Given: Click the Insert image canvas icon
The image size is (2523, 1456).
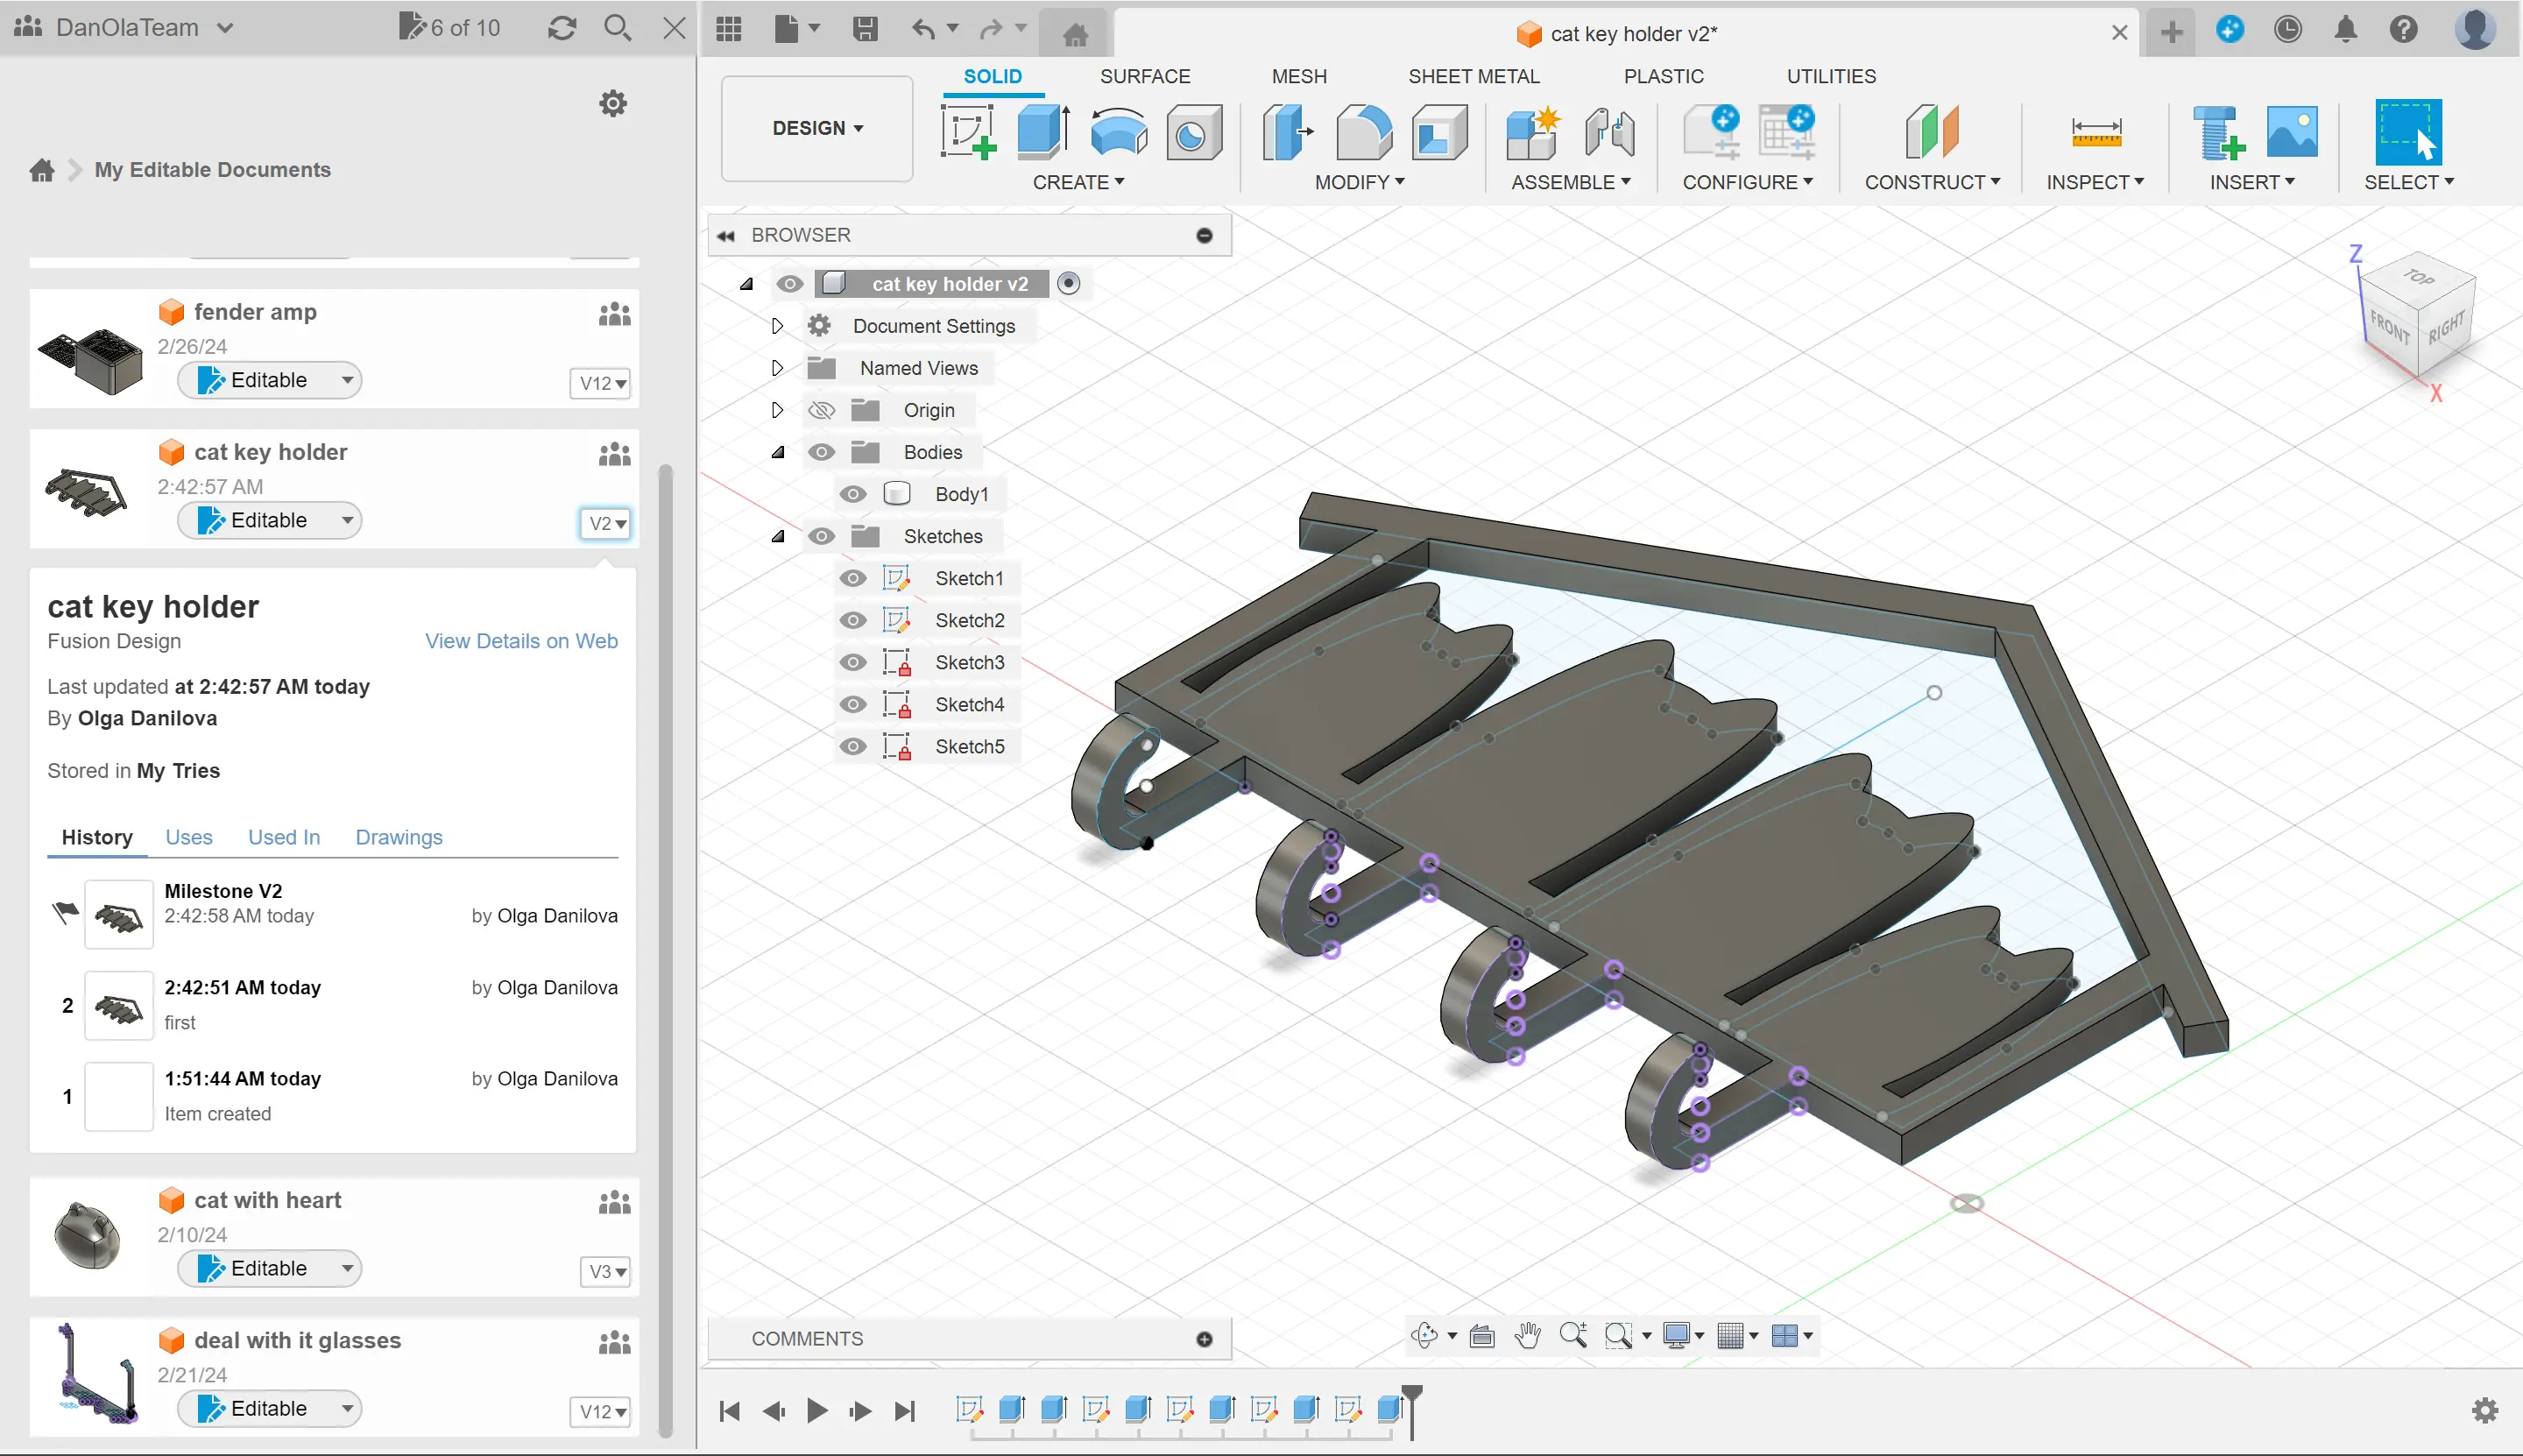Looking at the screenshot, I should [x=2292, y=132].
